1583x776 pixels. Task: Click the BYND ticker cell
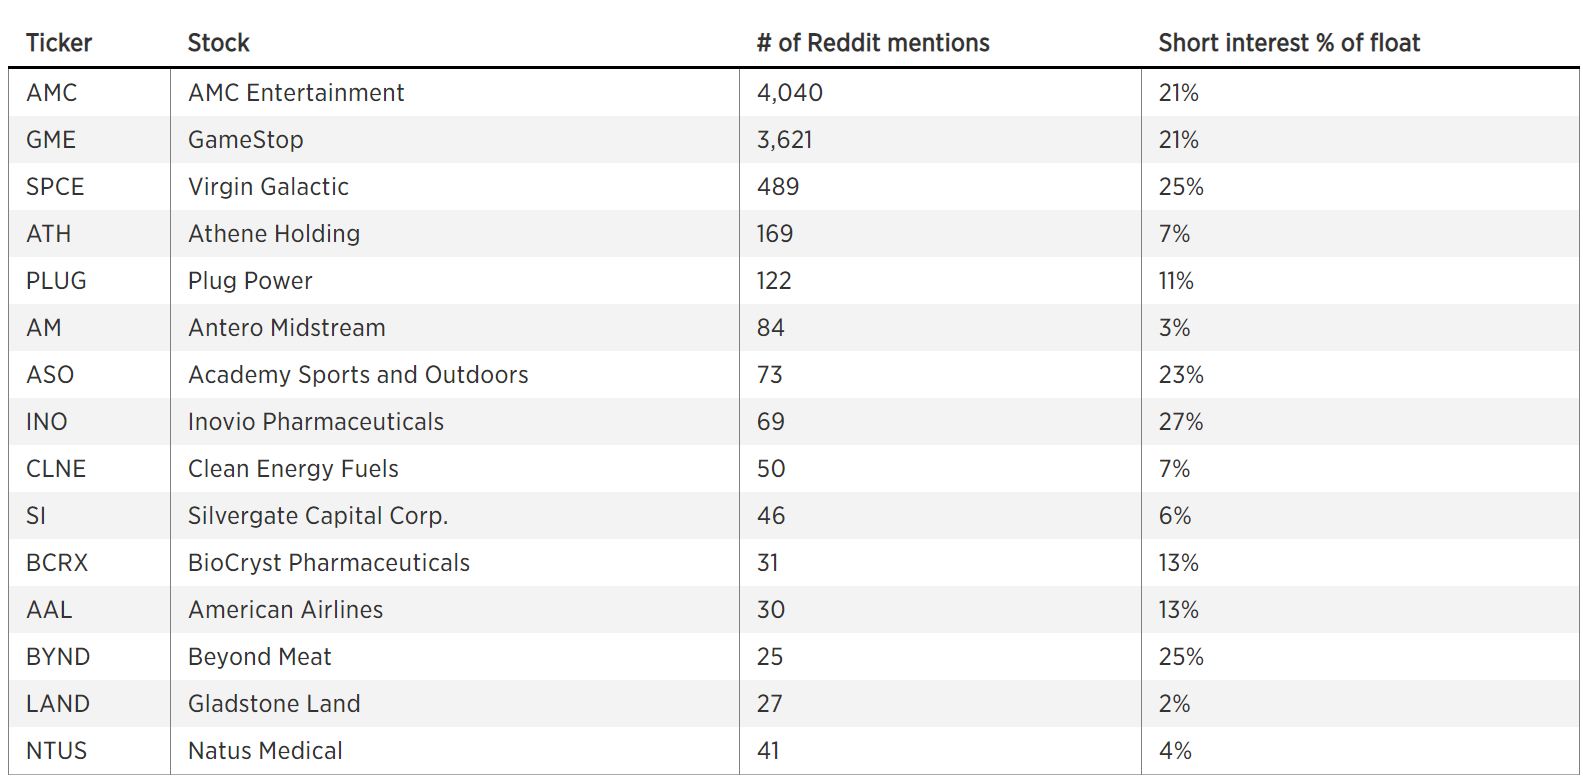(58, 657)
